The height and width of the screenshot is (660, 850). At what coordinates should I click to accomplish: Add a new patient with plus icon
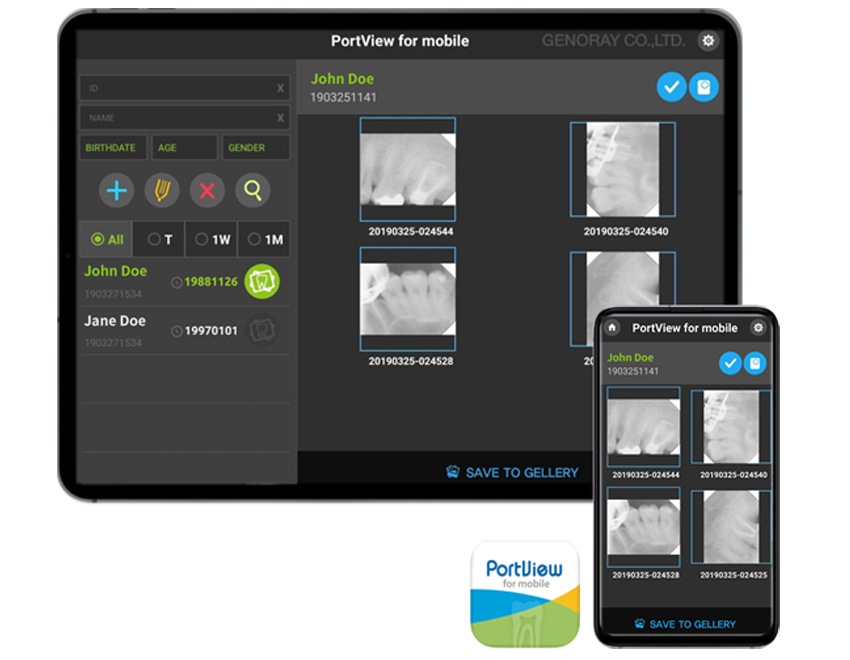tap(117, 191)
